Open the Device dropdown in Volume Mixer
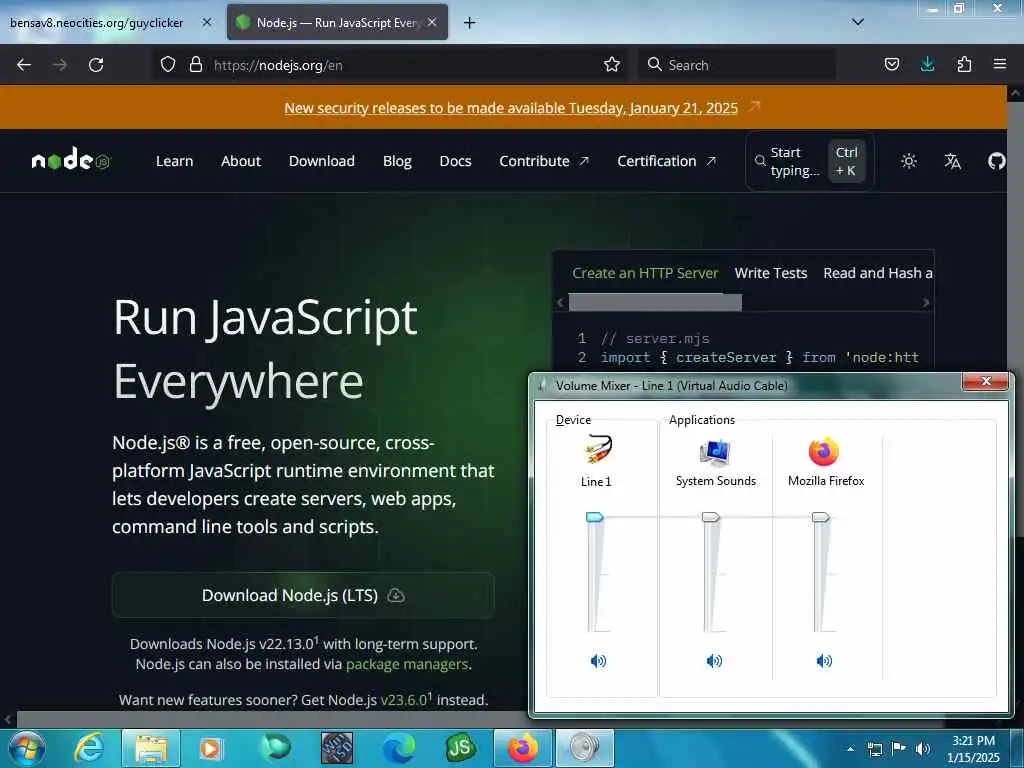1024x768 pixels. click(x=573, y=420)
